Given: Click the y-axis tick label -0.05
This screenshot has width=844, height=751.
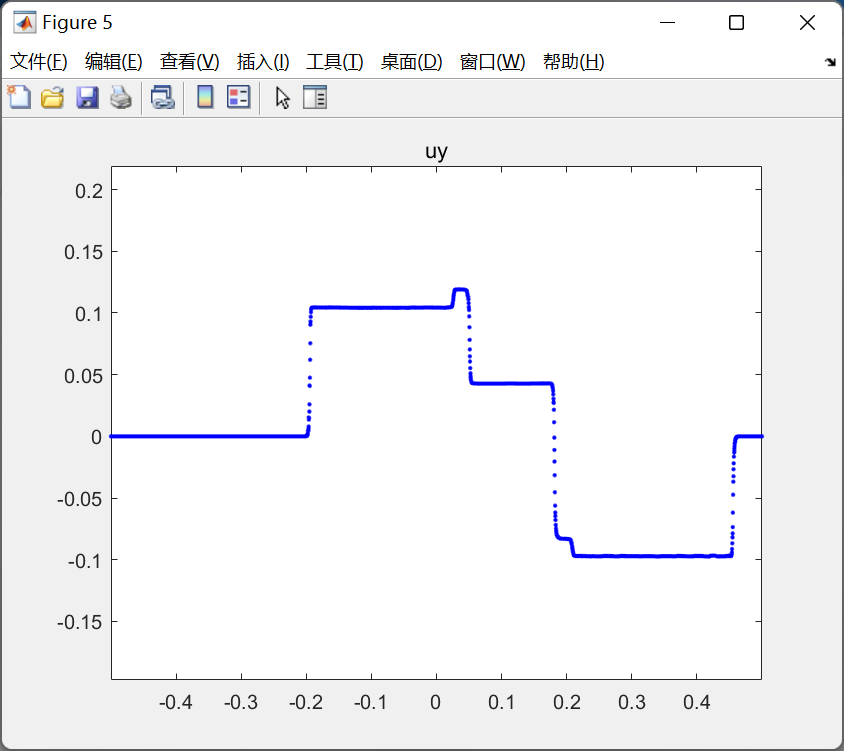Looking at the screenshot, I should [80, 499].
